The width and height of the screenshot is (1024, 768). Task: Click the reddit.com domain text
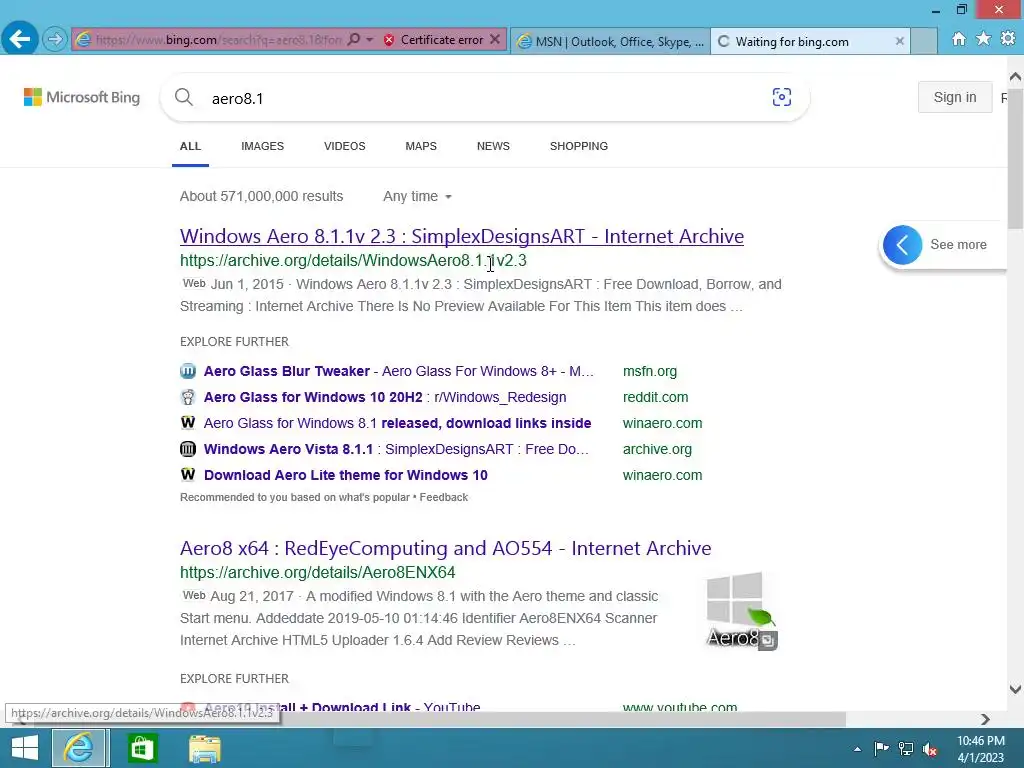tap(656, 398)
